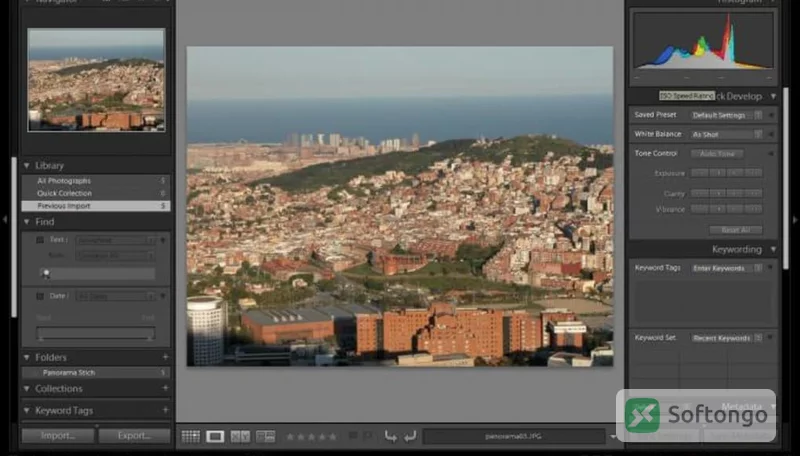Hide the right panel with the edge arrow
800x456 pixels.
(x=795, y=220)
